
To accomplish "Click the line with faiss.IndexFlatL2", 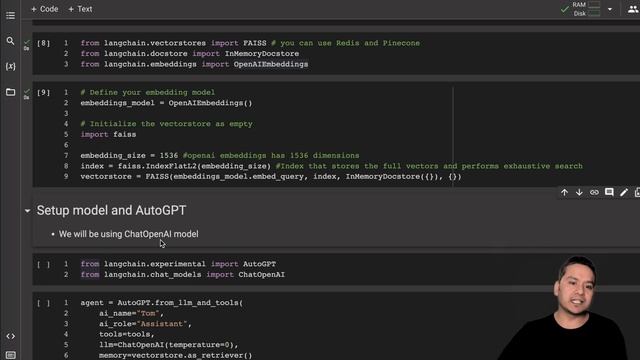I will [x=331, y=166].
